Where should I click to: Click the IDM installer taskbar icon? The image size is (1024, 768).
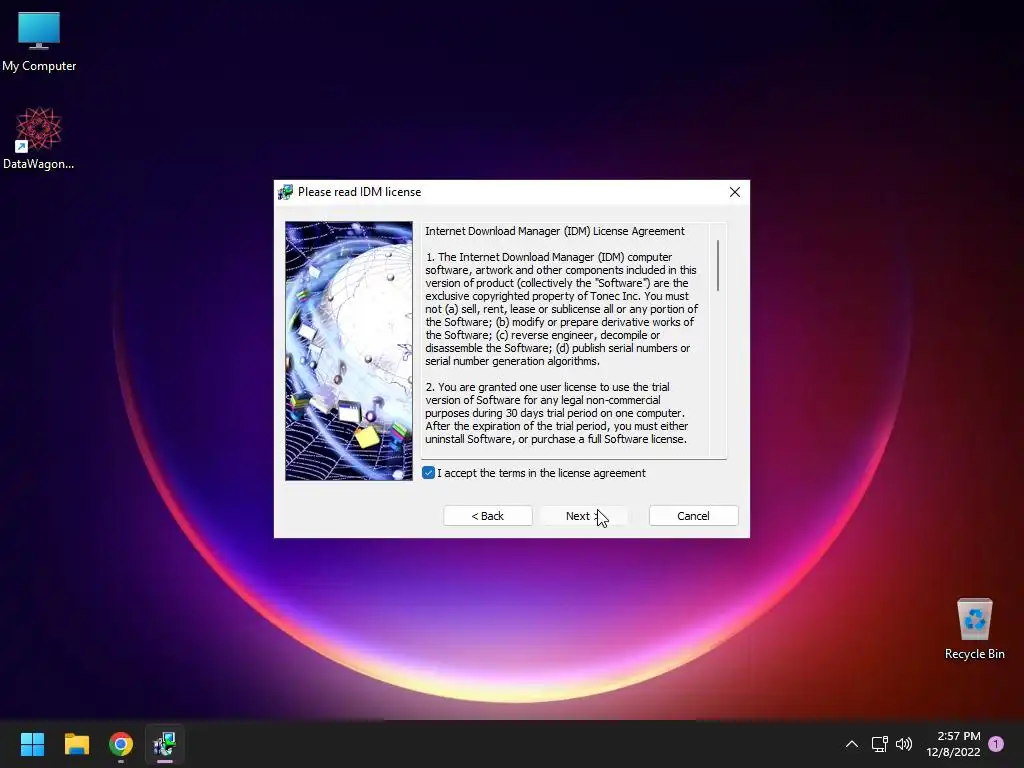[x=165, y=744]
